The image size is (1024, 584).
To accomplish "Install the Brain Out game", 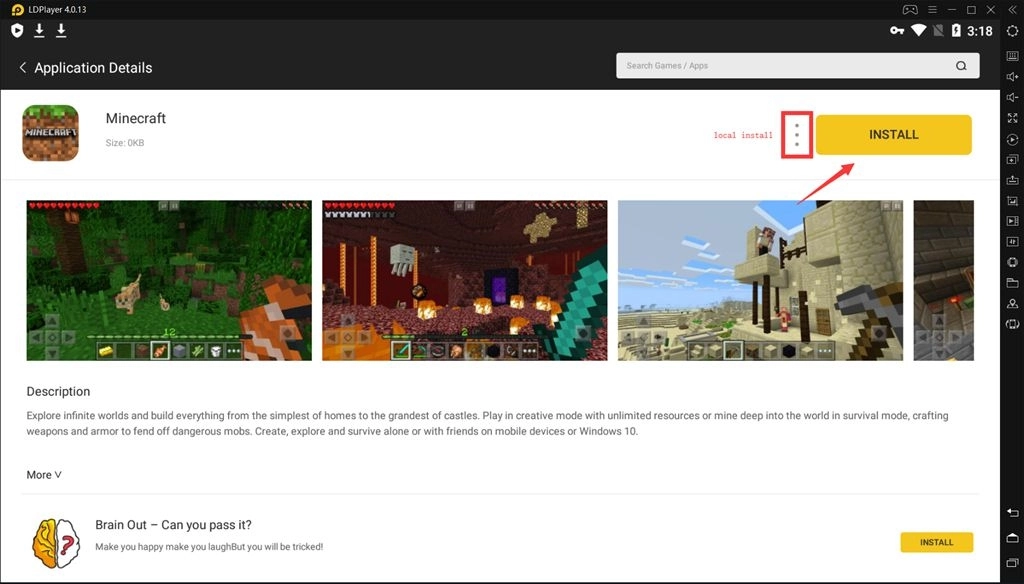I will click(x=936, y=542).
